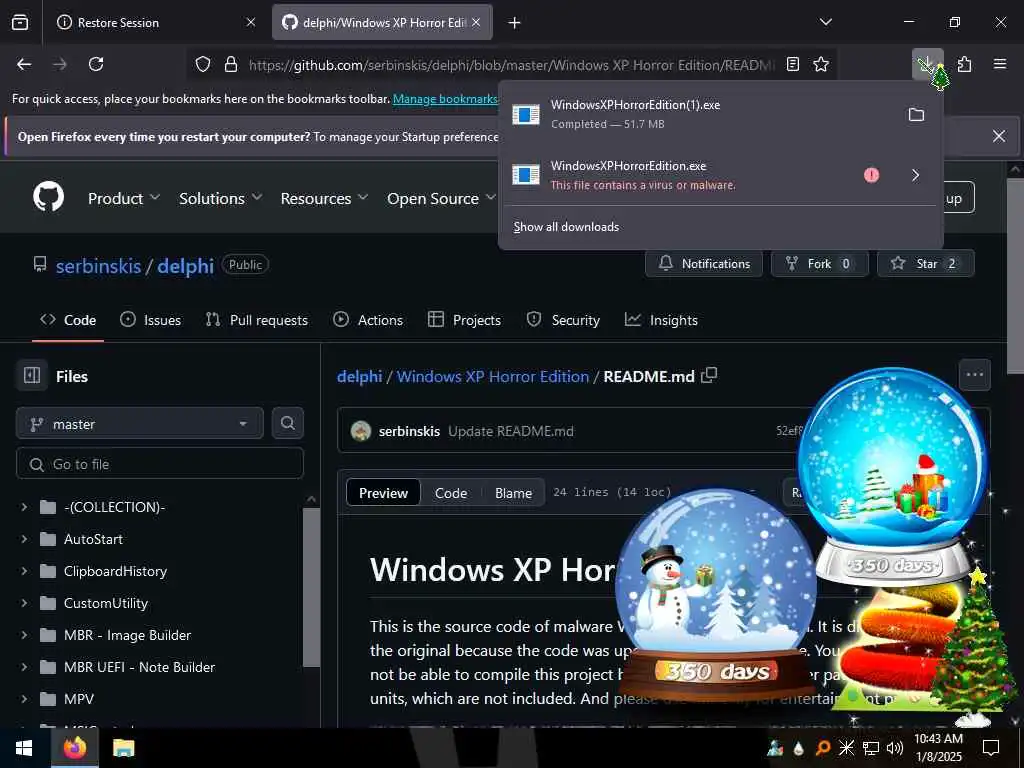Expand the MPV folder chevron
The height and width of the screenshot is (768, 1024).
[24, 699]
